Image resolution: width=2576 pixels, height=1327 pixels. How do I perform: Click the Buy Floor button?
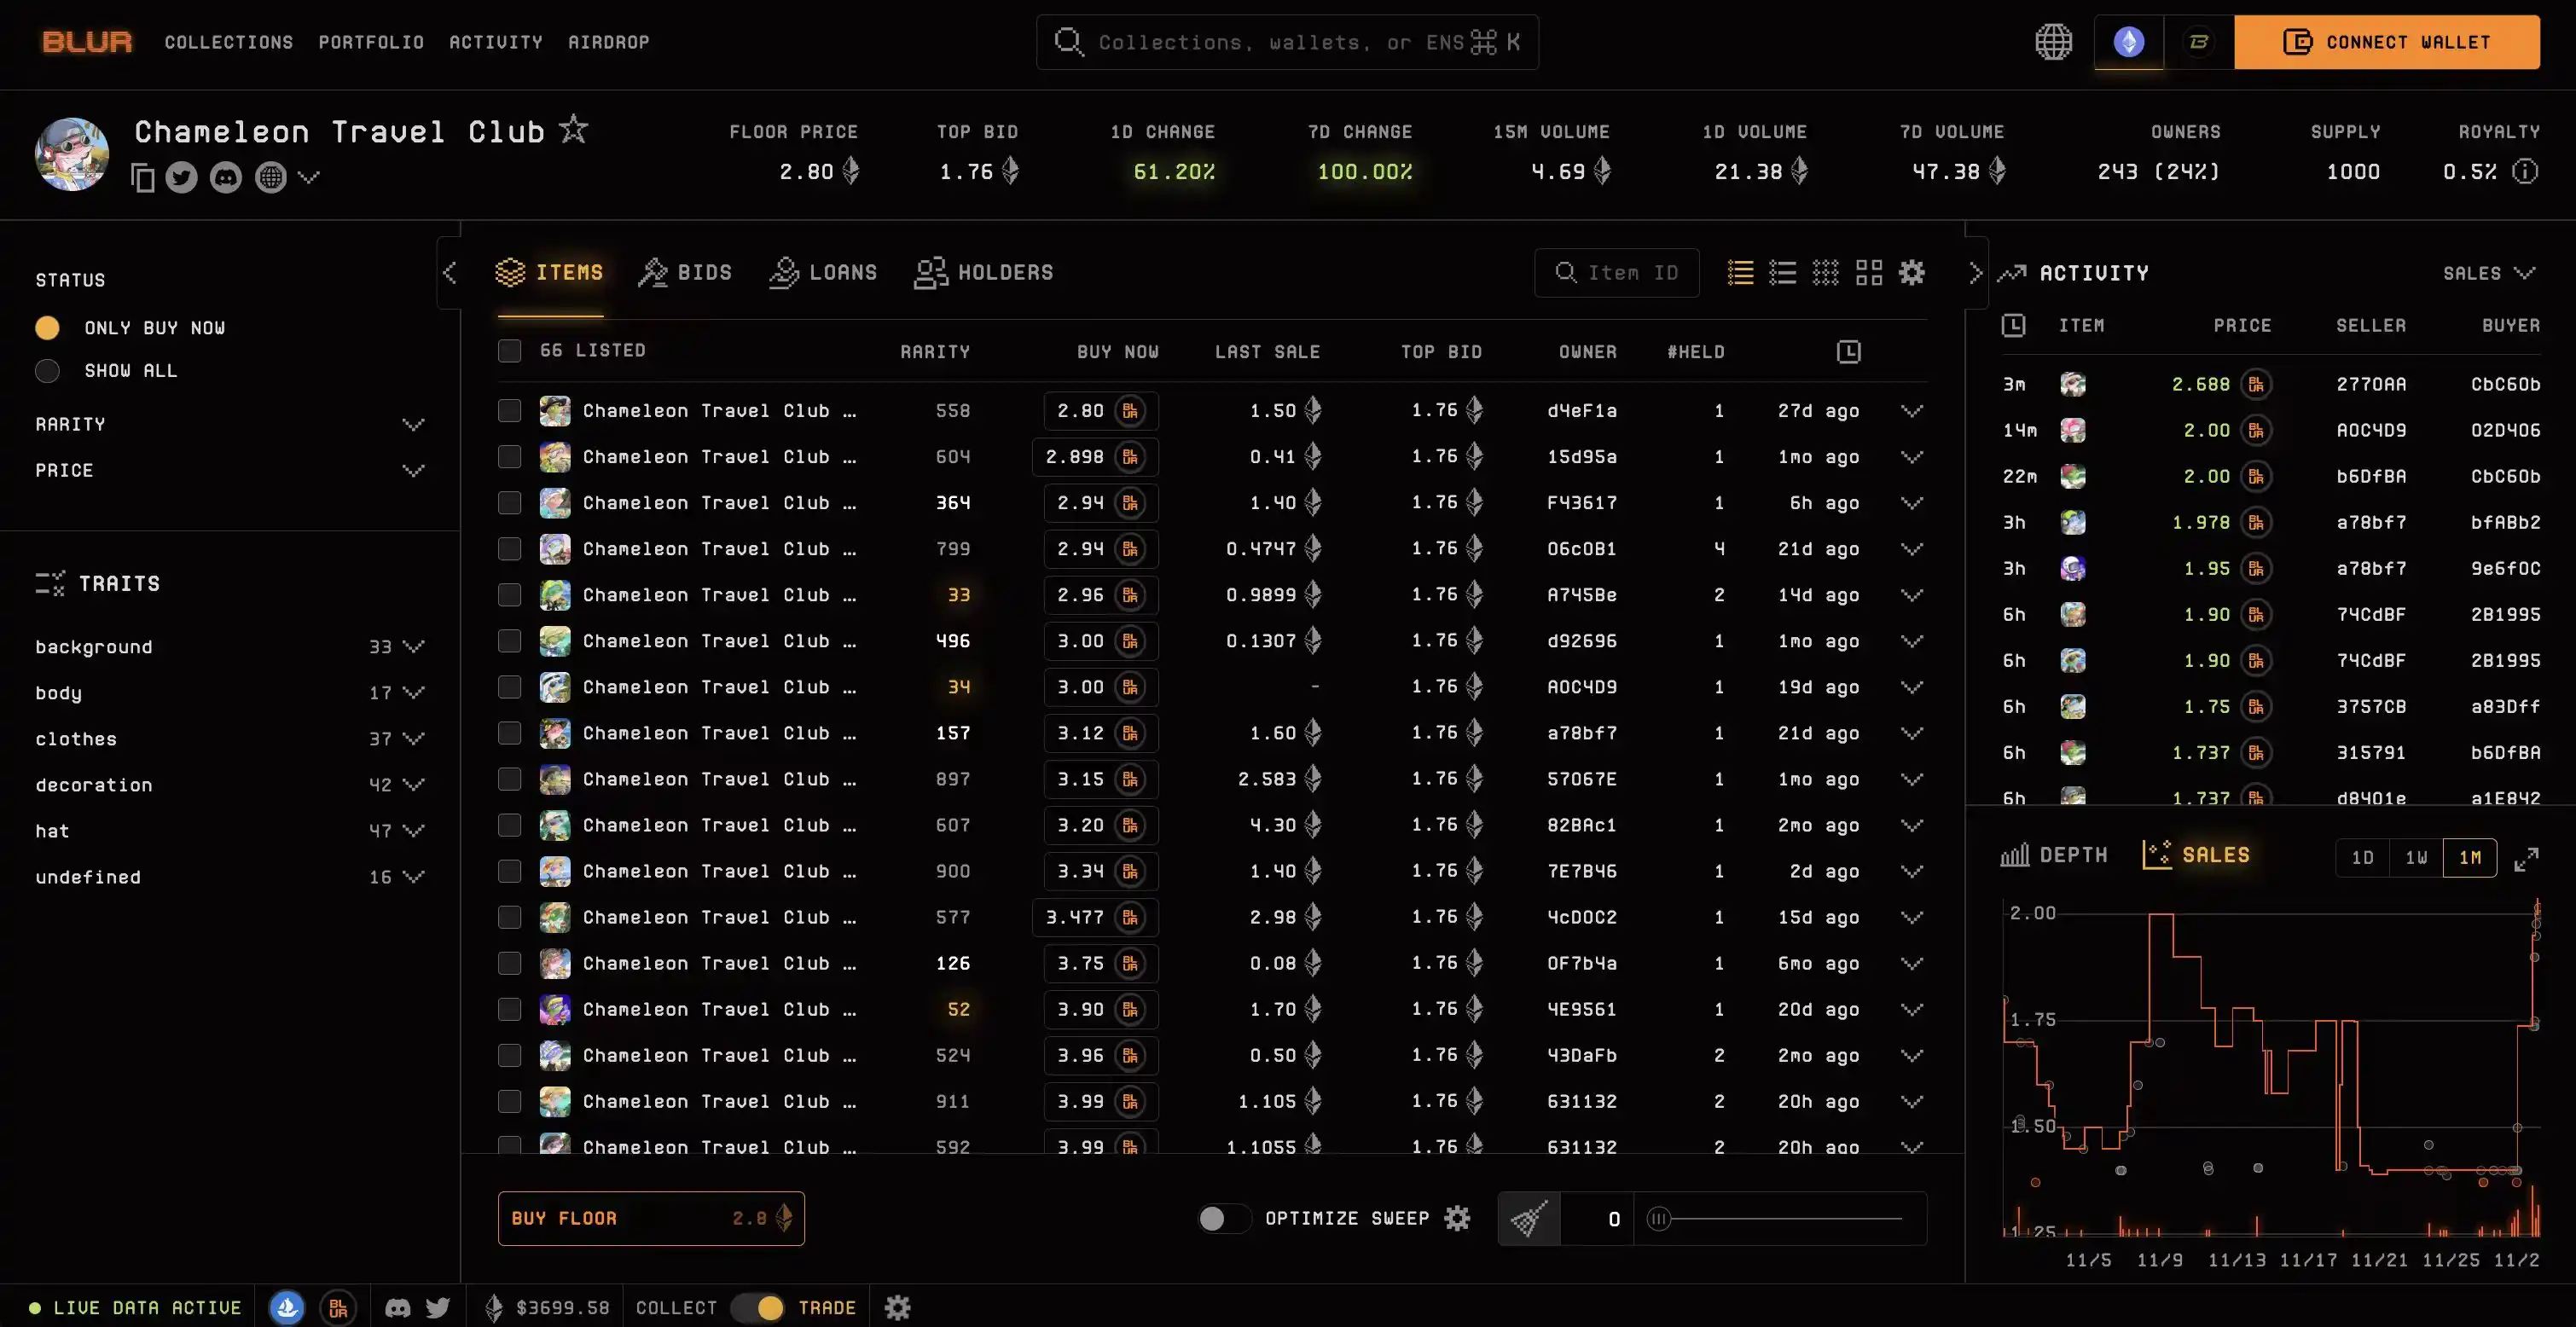[x=651, y=1218]
